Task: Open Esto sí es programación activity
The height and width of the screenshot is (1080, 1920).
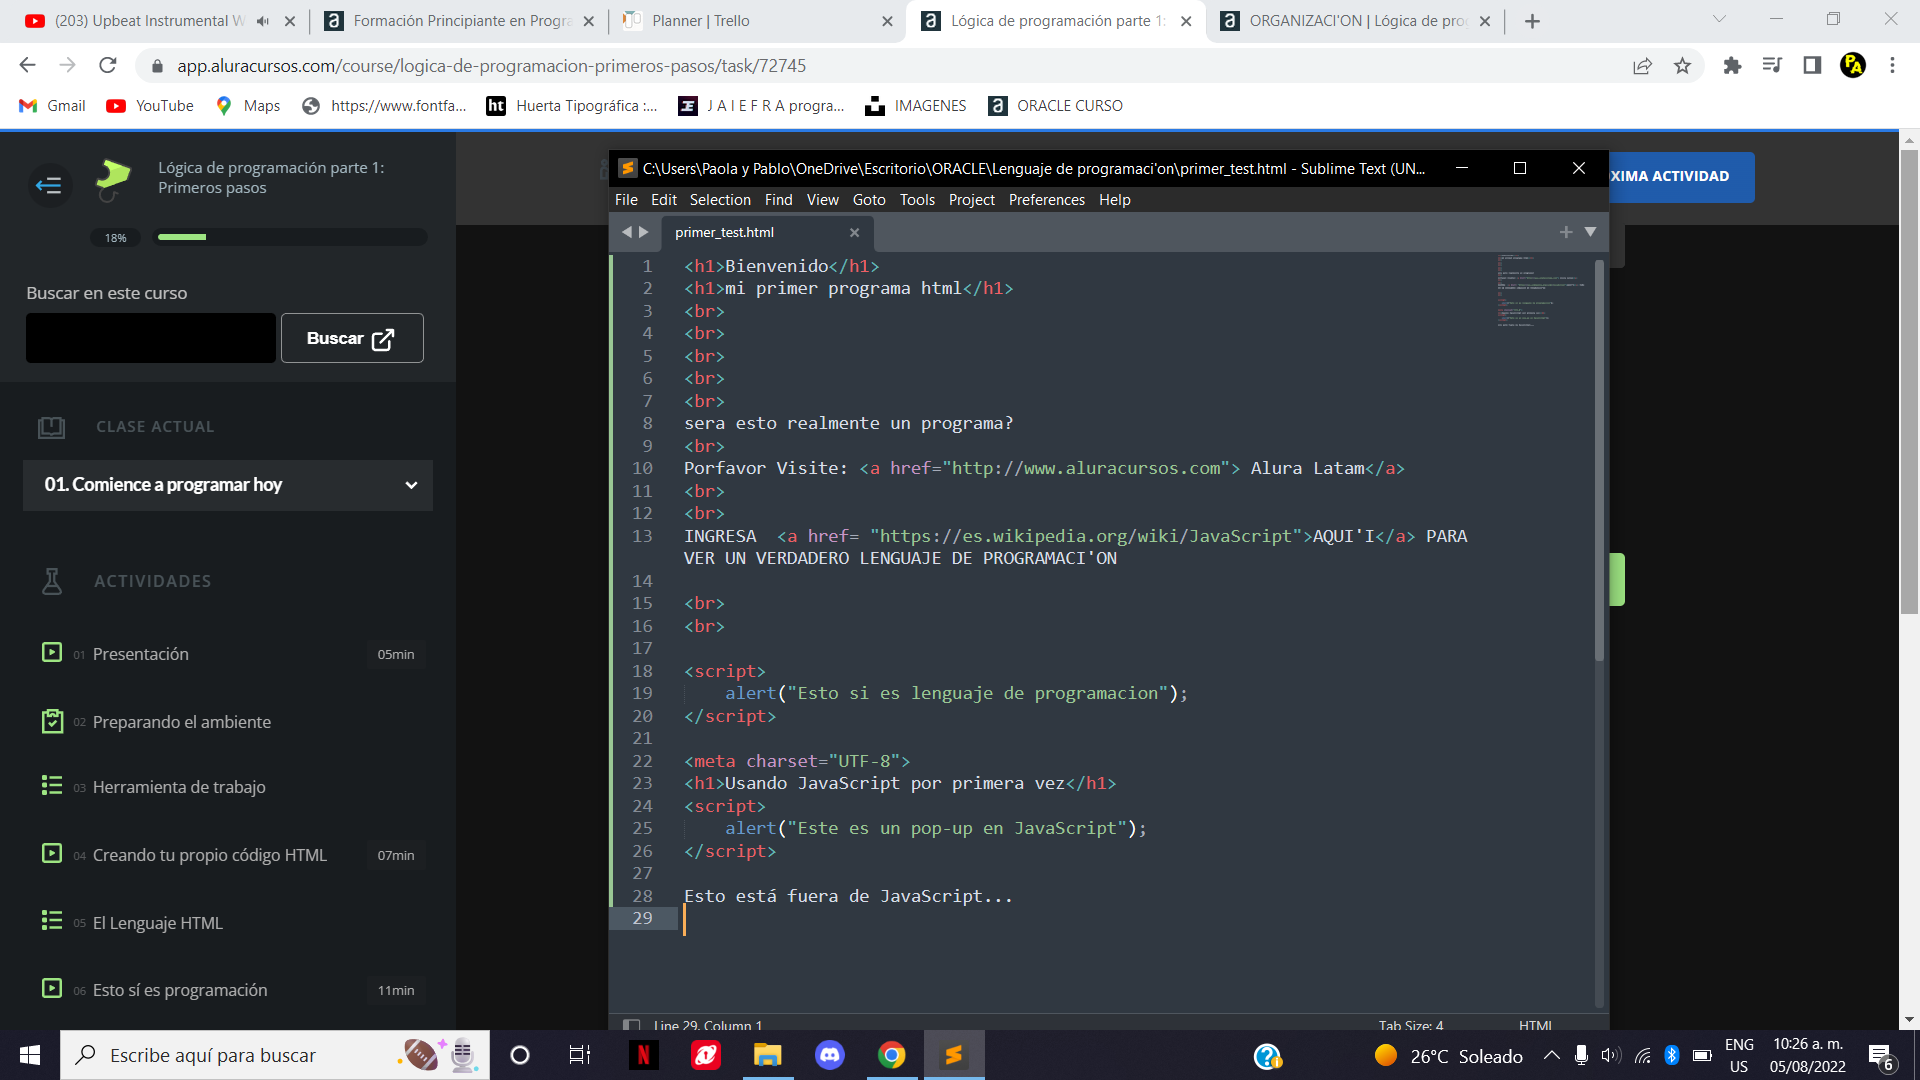Action: (x=179, y=990)
